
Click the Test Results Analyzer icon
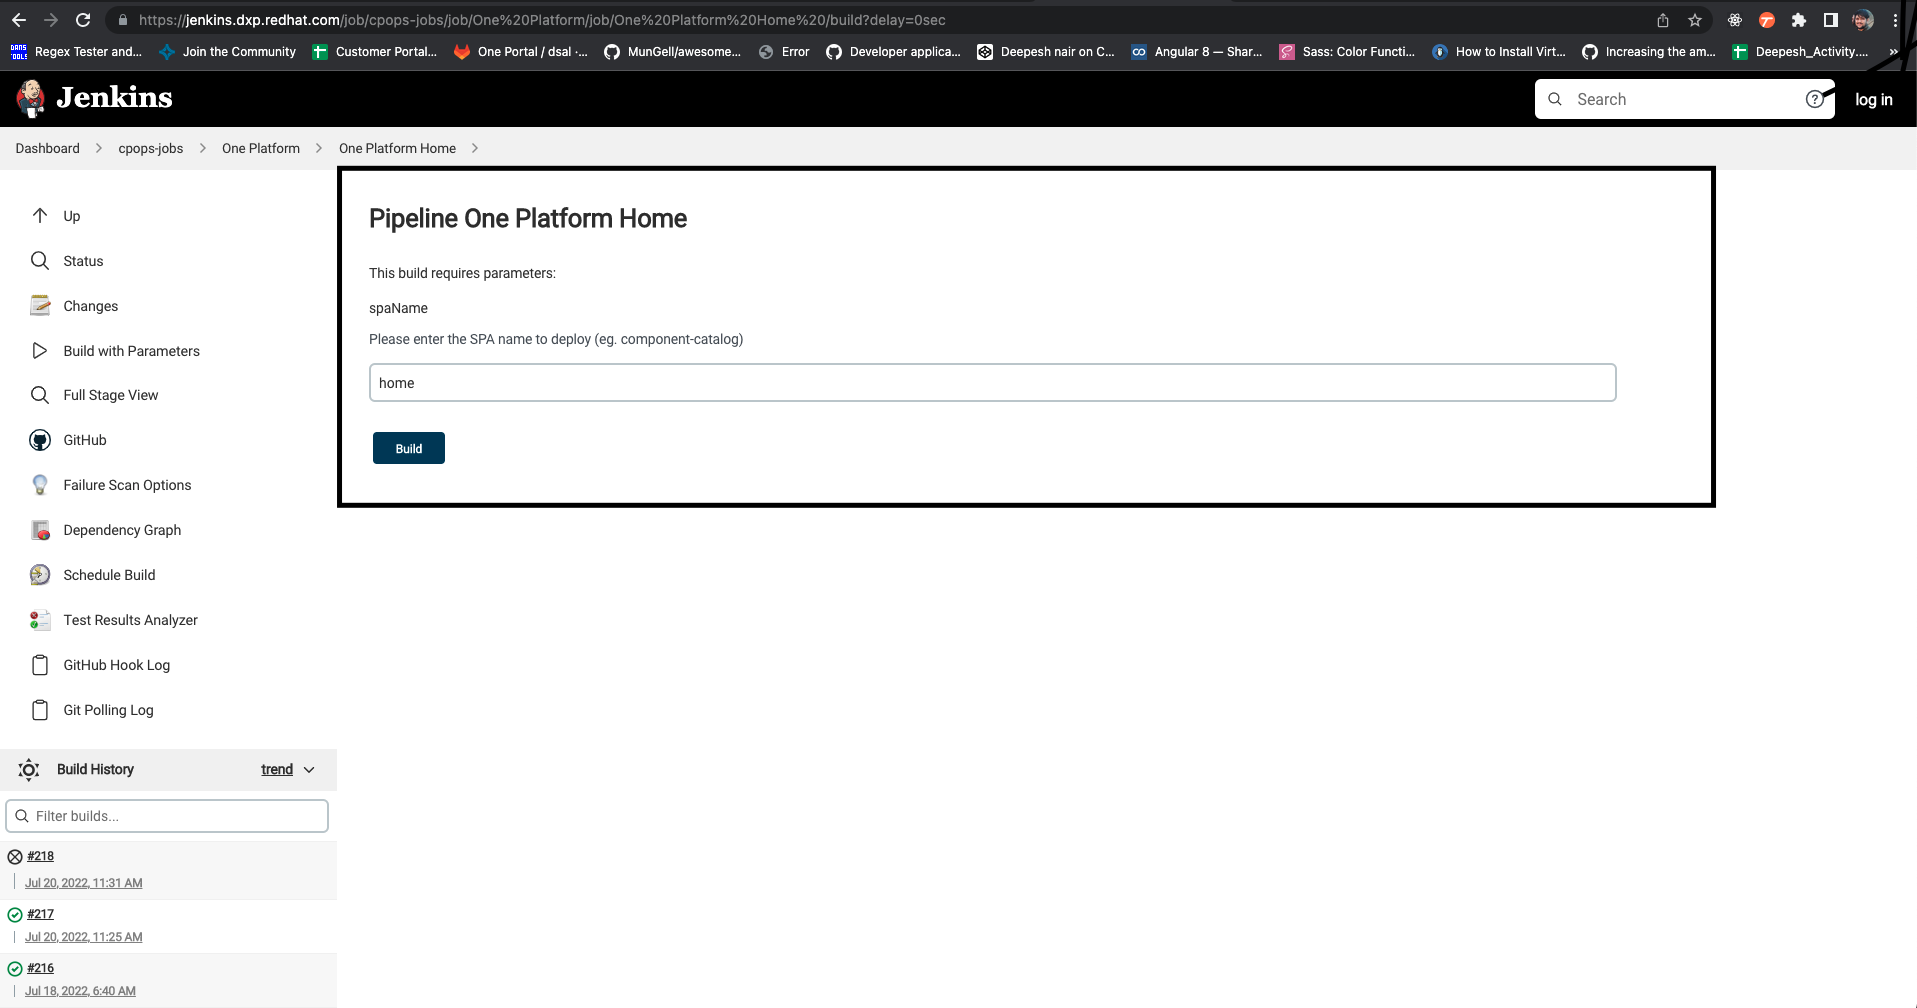point(40,620)
